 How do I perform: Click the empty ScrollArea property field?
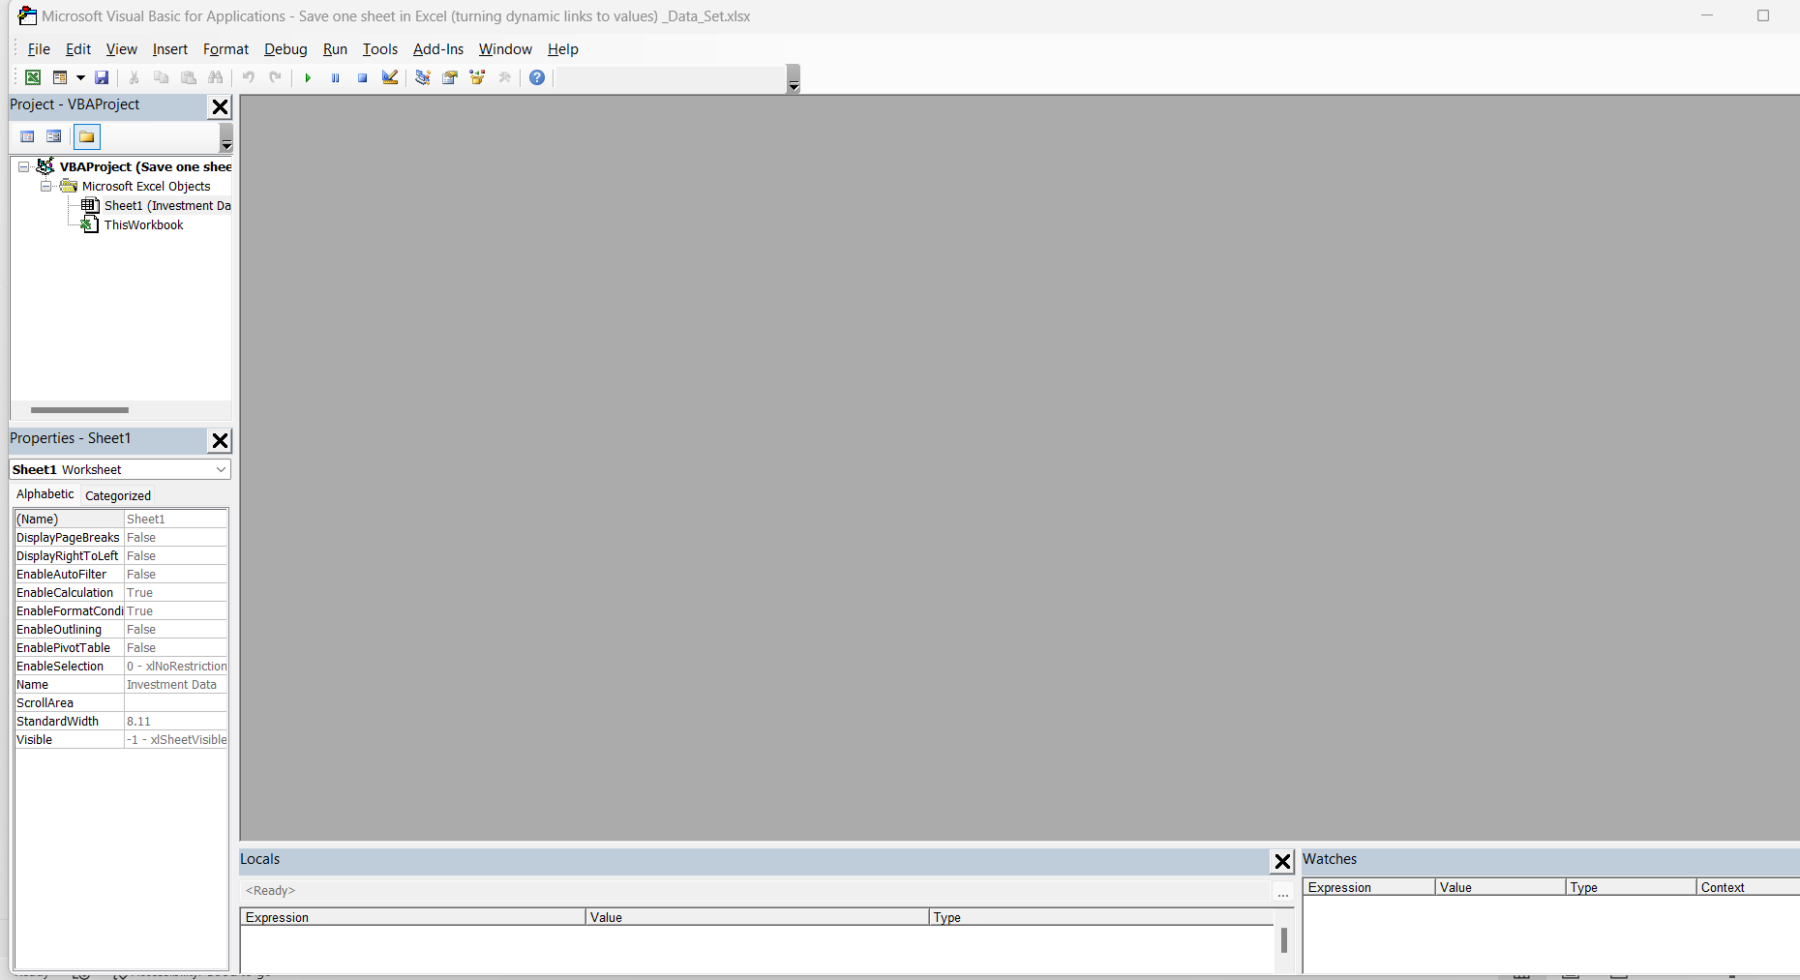pos(176,703)
